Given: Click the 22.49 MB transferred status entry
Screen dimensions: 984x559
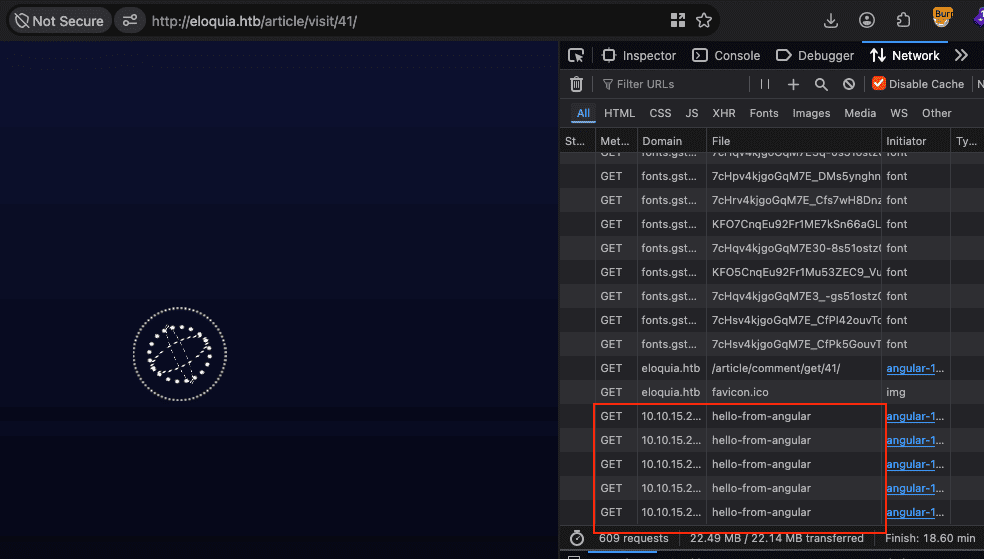Looking at the screenshot, I should pos(776,538).
